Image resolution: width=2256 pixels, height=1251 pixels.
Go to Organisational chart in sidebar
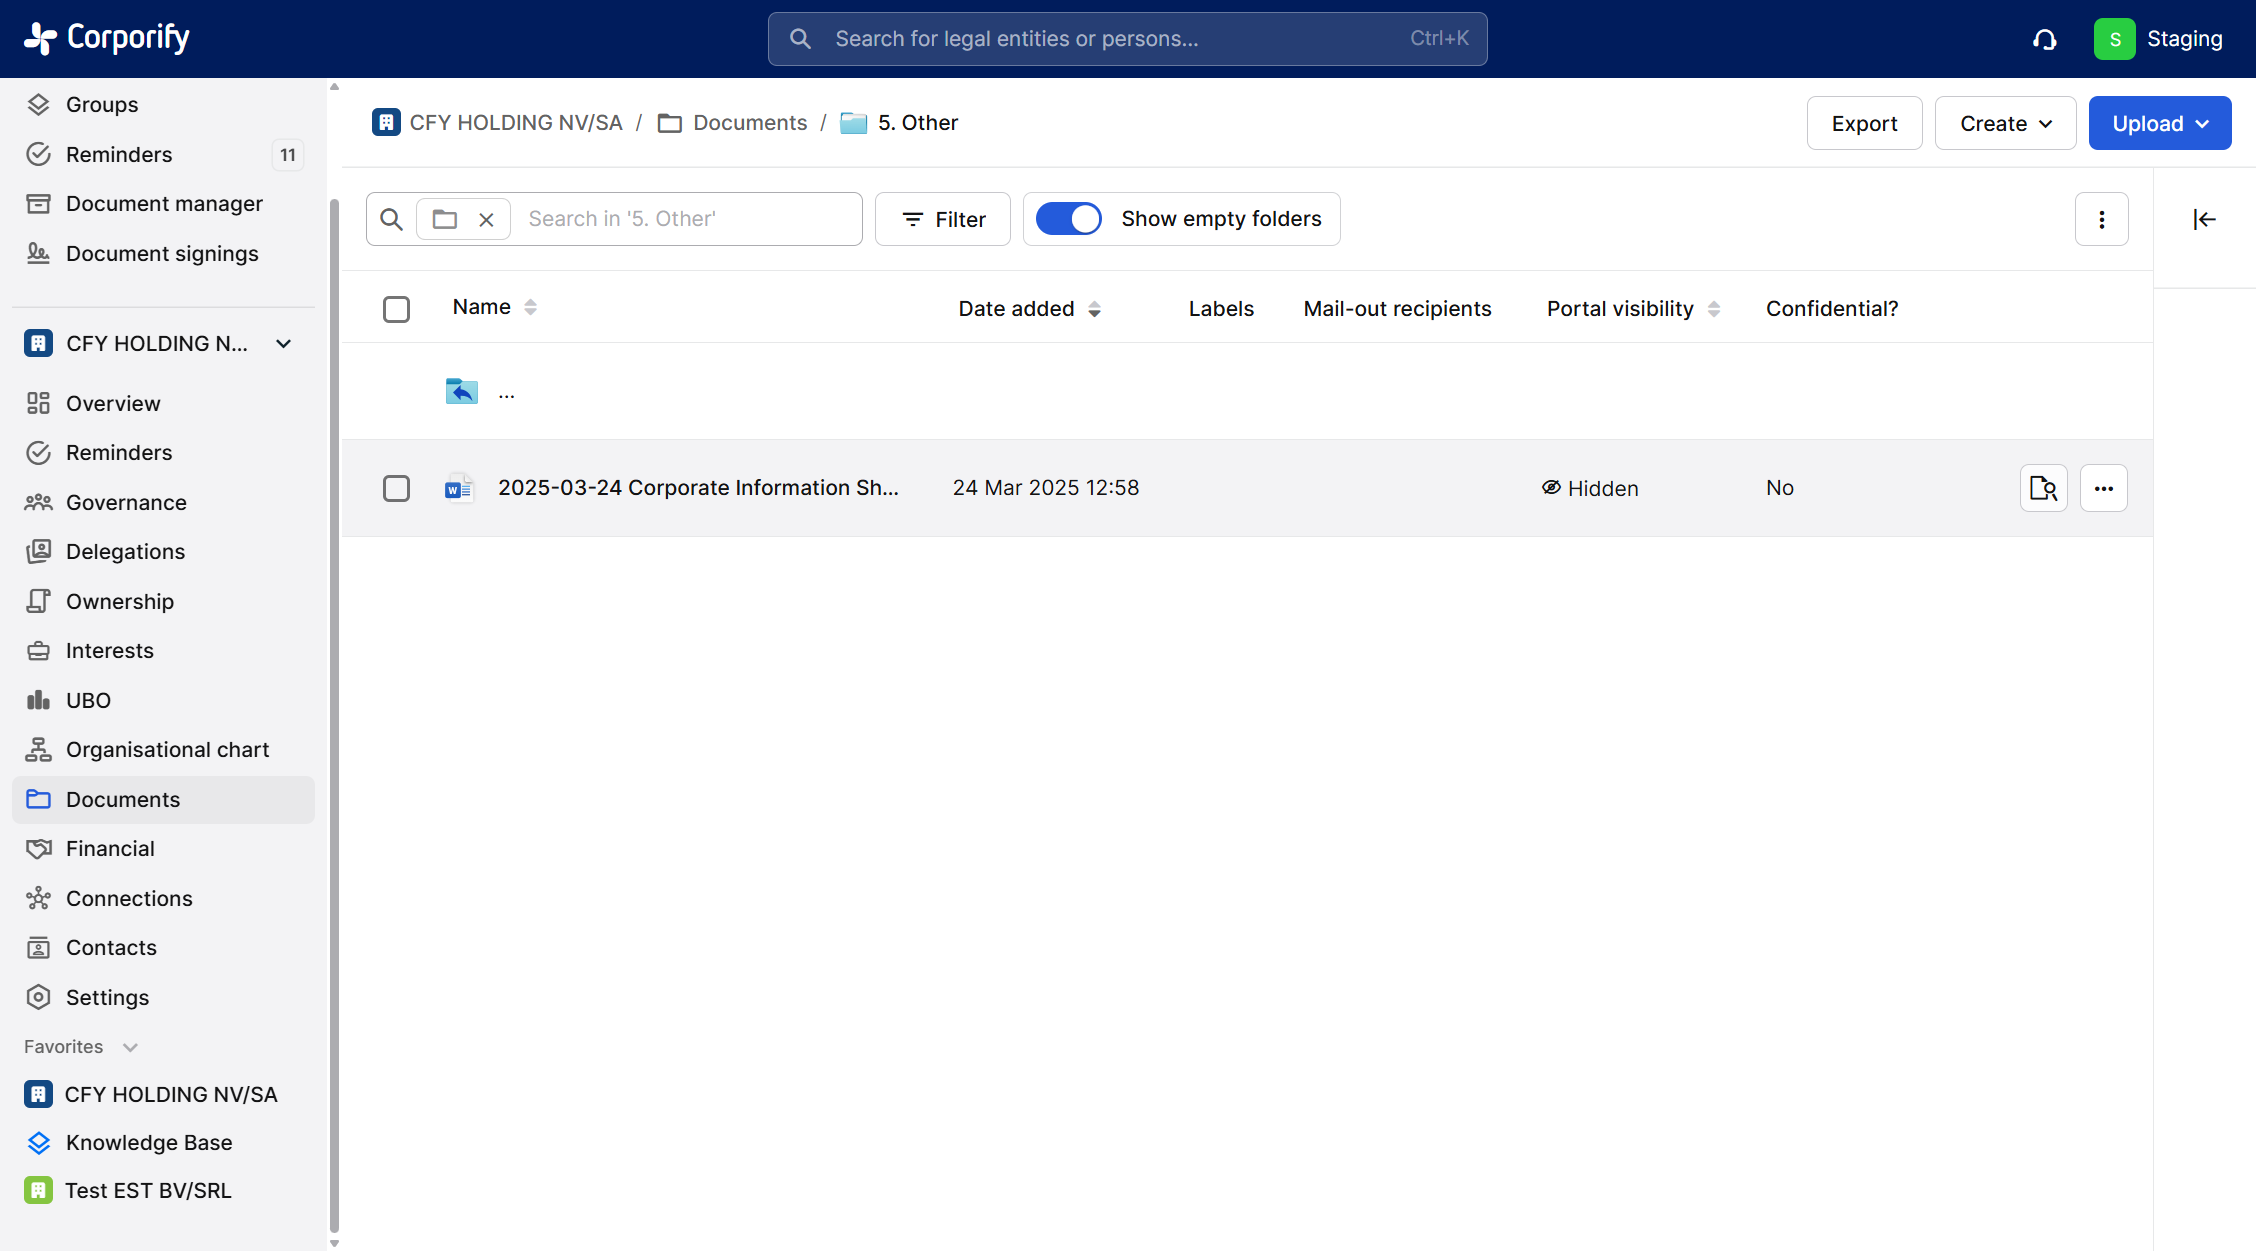pos(167,749)
